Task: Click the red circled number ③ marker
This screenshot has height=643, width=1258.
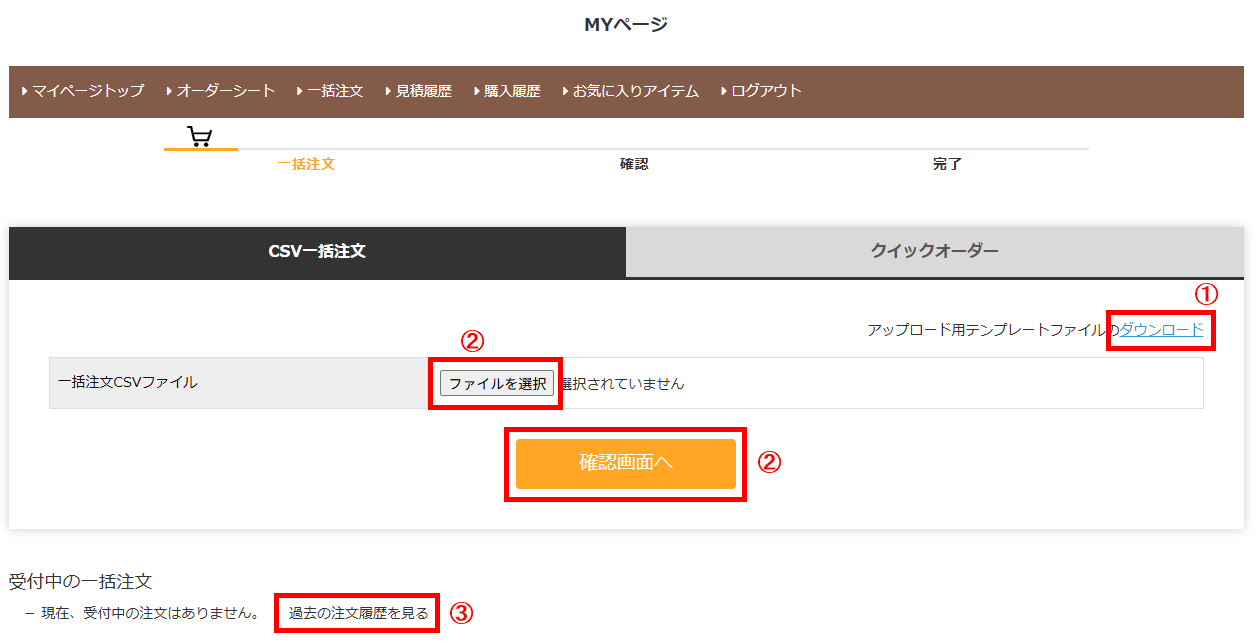Action: 461,614
